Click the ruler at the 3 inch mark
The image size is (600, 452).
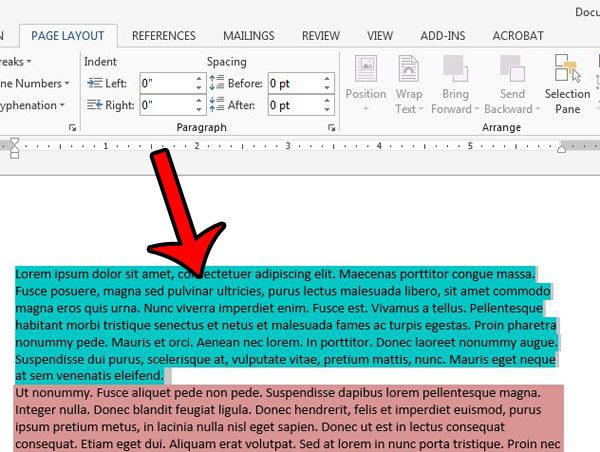coord(288,146)
